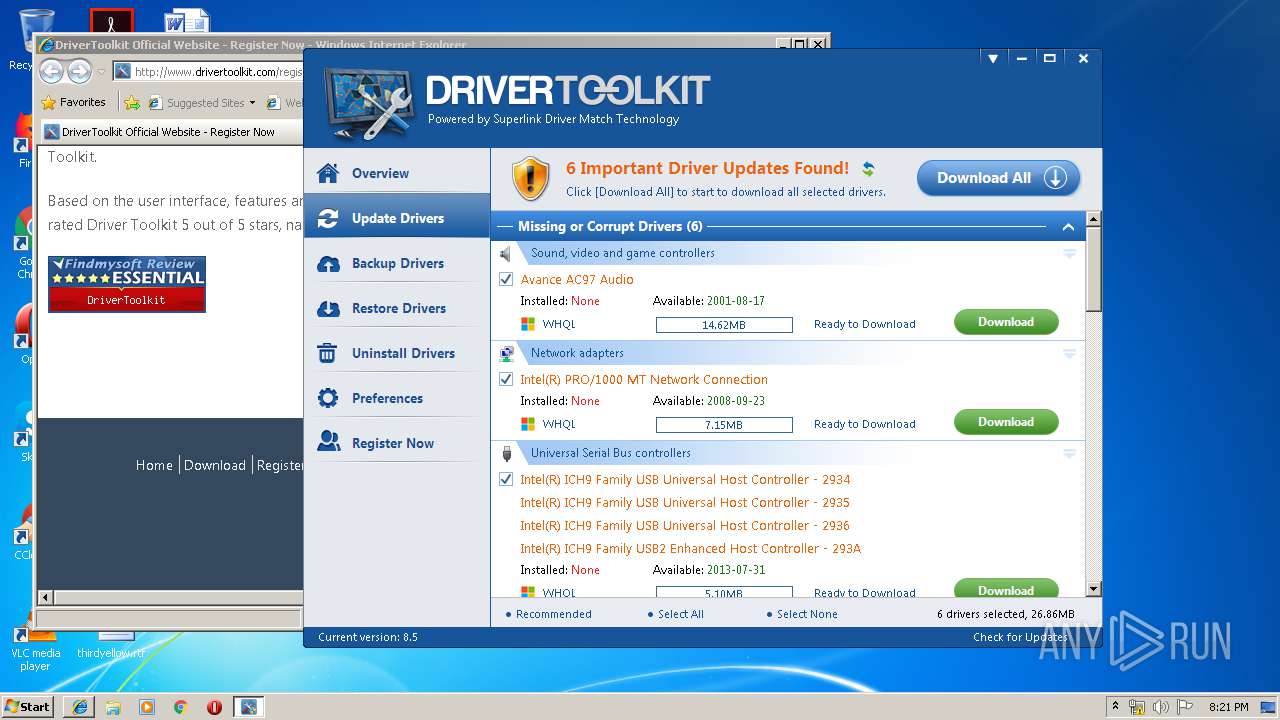Open DriverToolkit title bar dropdown menu
This screenshot has height=720, width=1280.
coord(993,59)
